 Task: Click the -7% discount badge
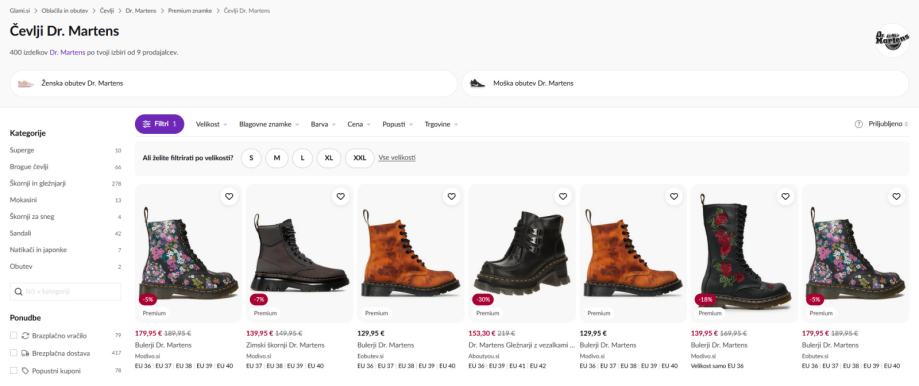coord(259,299)
